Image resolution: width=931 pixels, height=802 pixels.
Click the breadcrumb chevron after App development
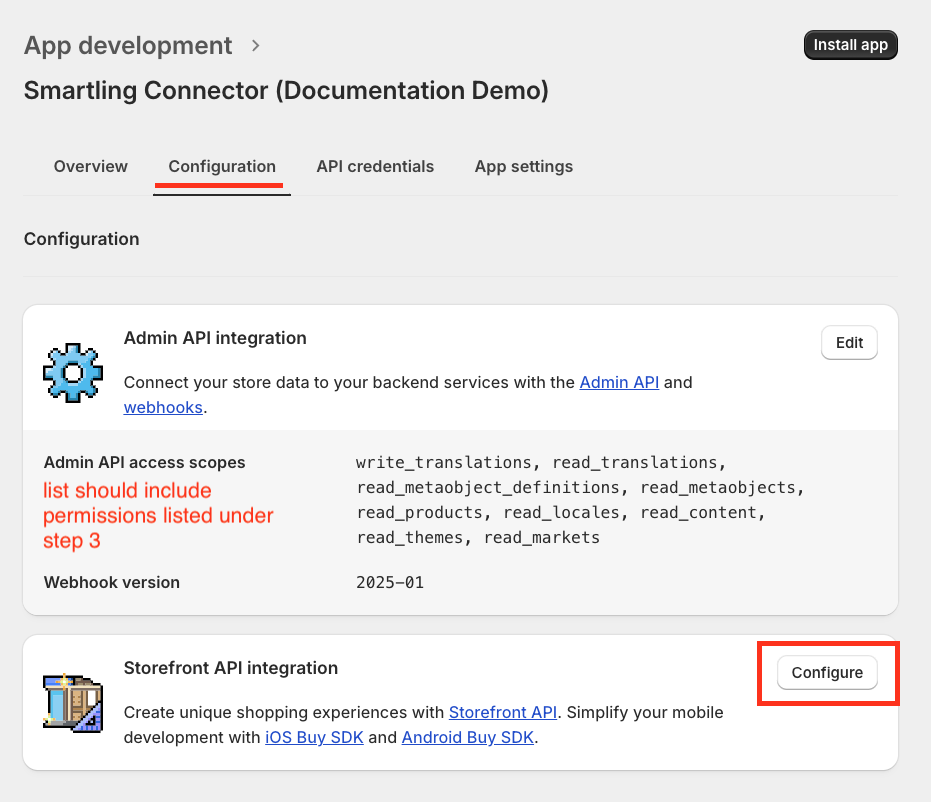click(255, 46)
